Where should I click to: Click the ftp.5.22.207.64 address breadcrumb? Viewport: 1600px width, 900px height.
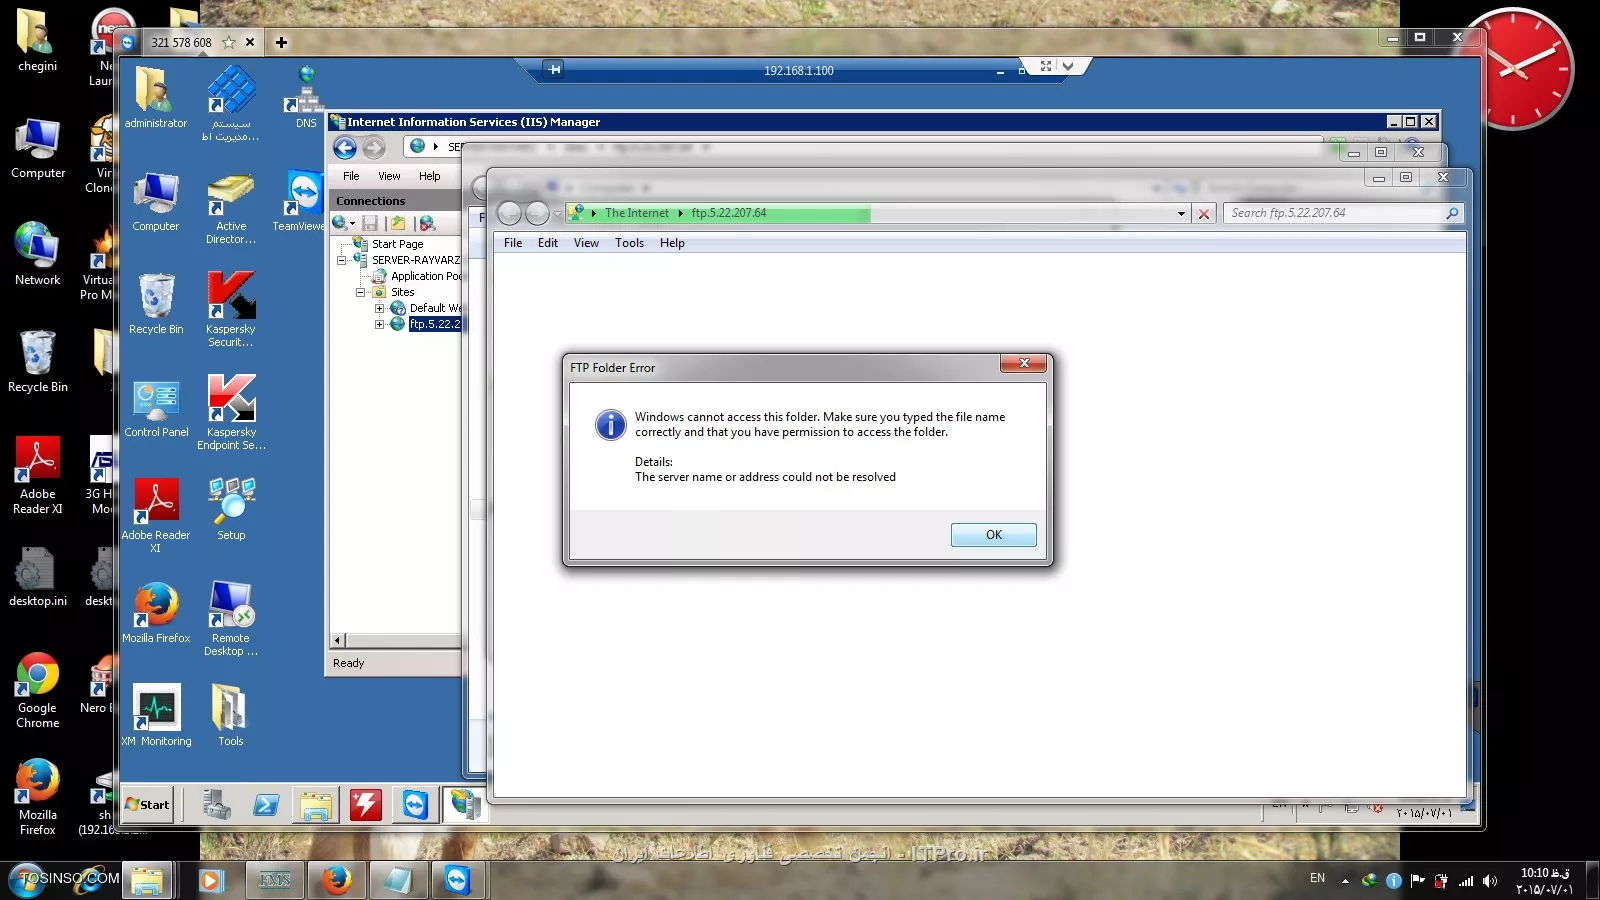click(x=729, y=213)
